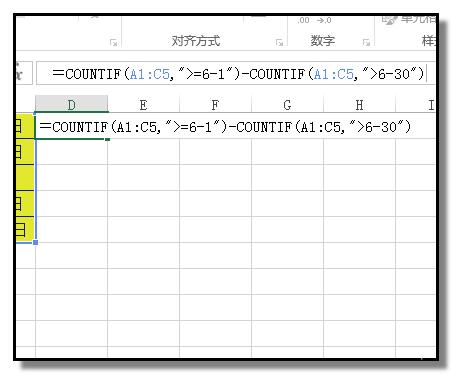Open dialog launcher preceding the 对齐方式 group
This screenshot has height=374, width=452.
pyautogui.click(x=114, y=42)
